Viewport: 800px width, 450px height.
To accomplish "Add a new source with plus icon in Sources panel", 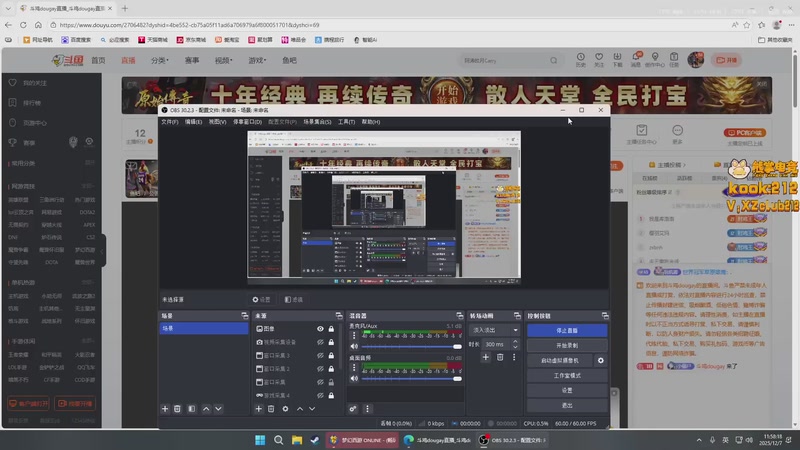I will (259, 409).
